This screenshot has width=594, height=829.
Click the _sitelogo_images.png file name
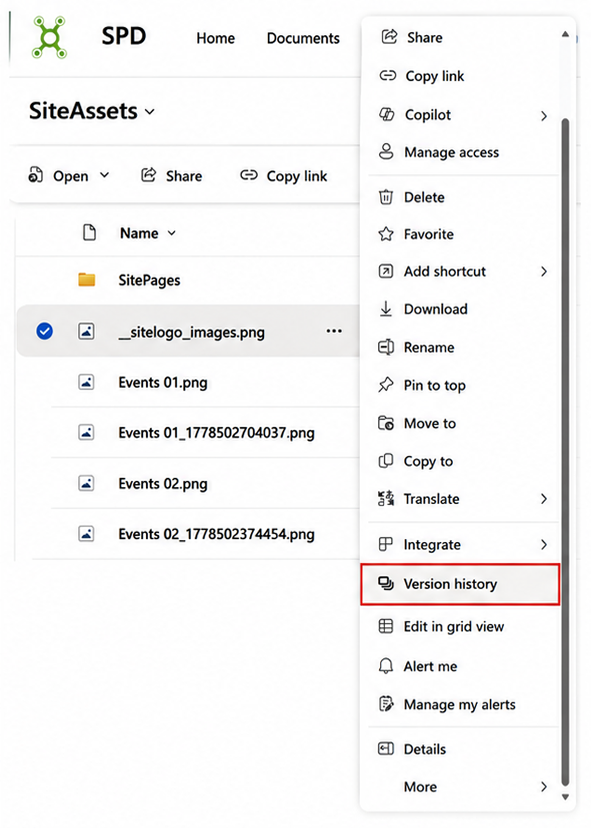pos(191,333)
